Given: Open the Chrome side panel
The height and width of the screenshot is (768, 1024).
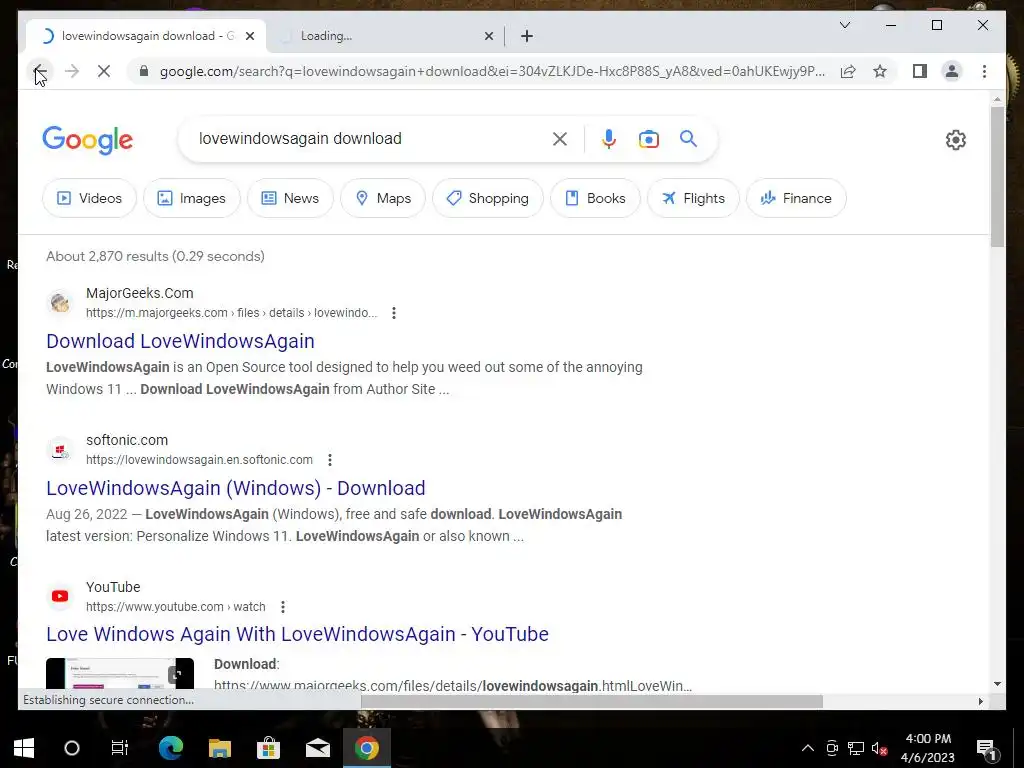Looking at the screenshot, I should tap(920, 71).
